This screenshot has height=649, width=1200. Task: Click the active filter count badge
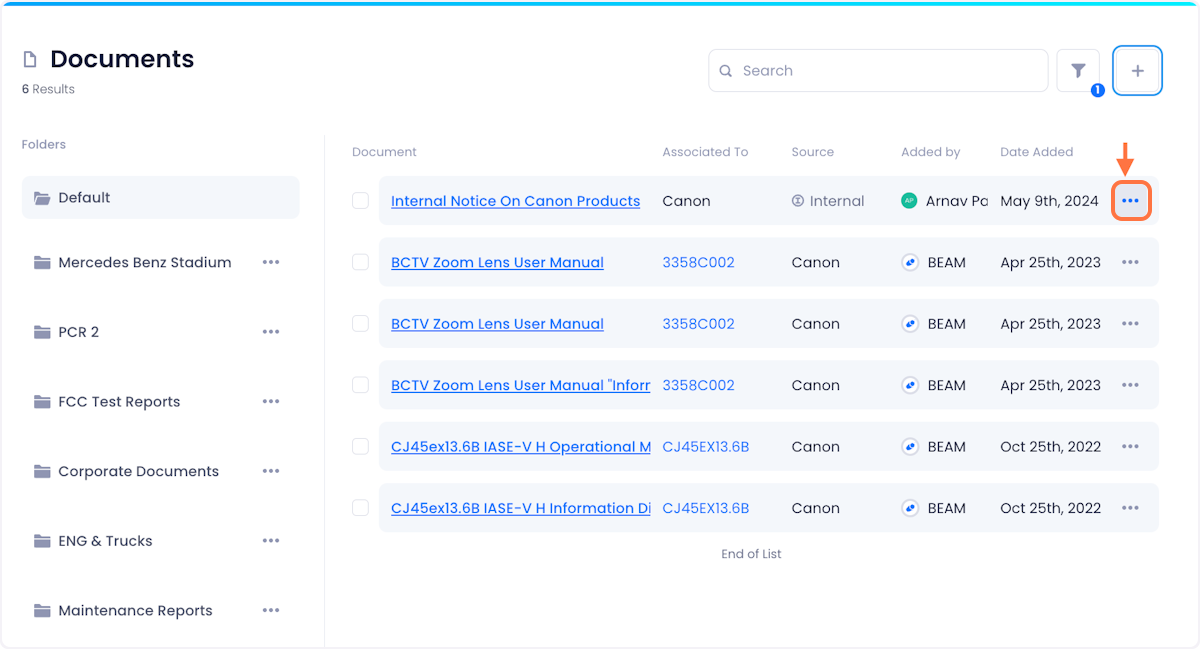point(1097,90)
